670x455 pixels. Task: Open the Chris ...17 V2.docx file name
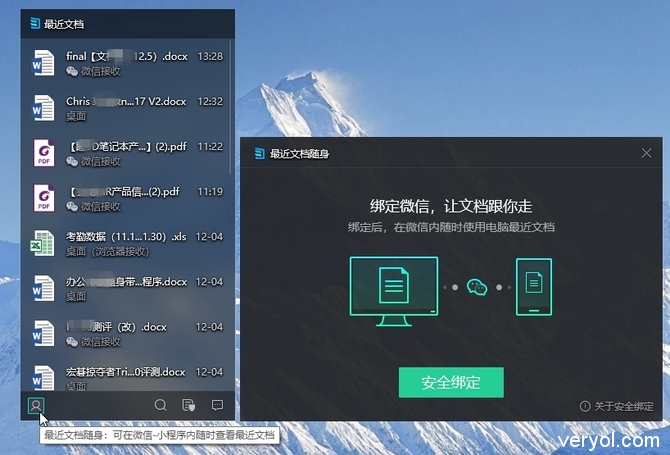click(x=126, y=101)
